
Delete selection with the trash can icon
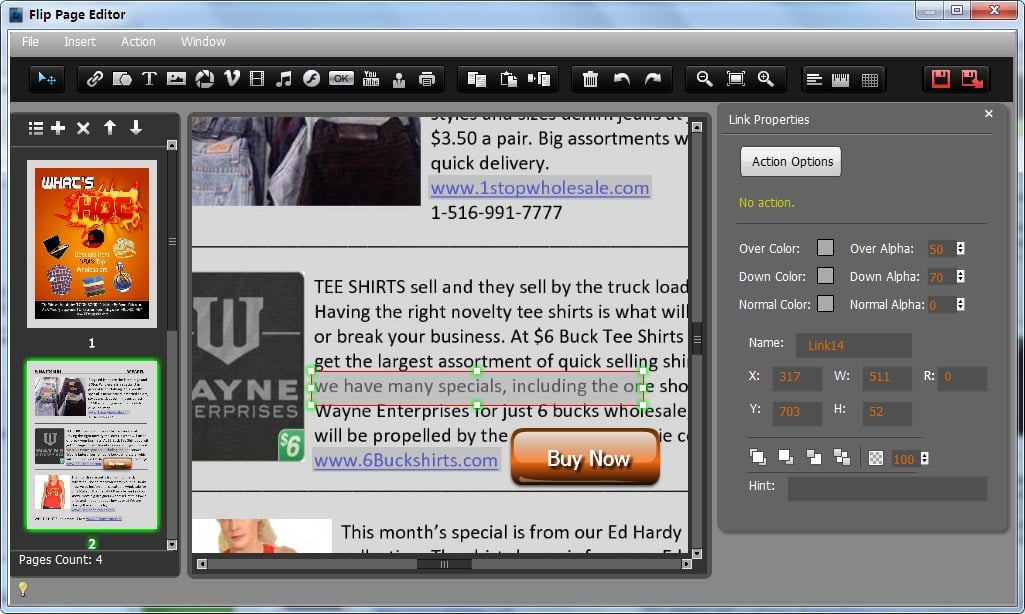[590, 79]
